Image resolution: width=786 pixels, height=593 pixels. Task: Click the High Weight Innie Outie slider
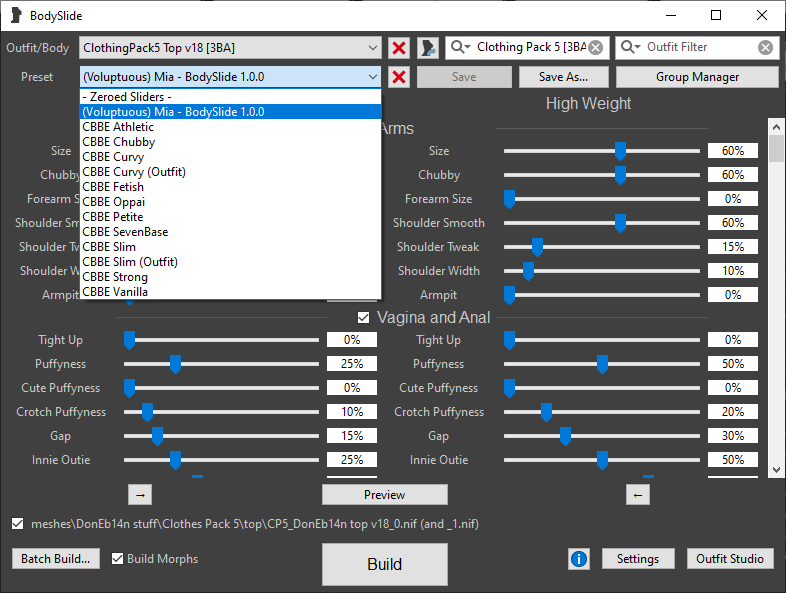[x=602, y=460]
